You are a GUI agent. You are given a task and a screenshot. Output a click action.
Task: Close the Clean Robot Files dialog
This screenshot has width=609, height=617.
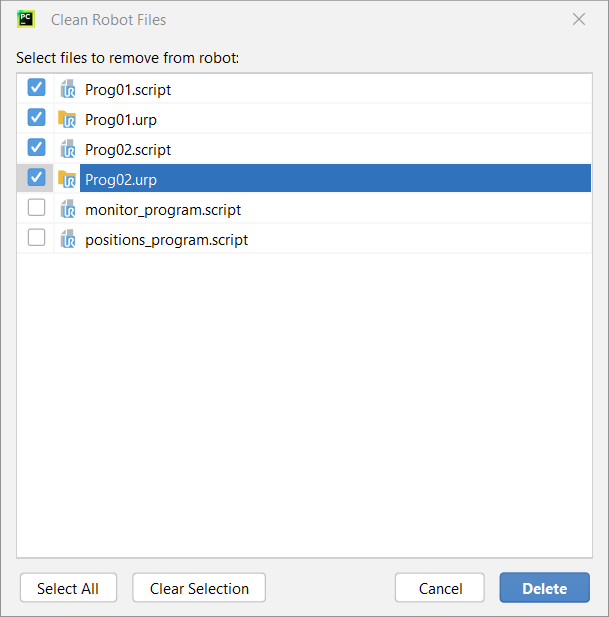coord(579,19)
